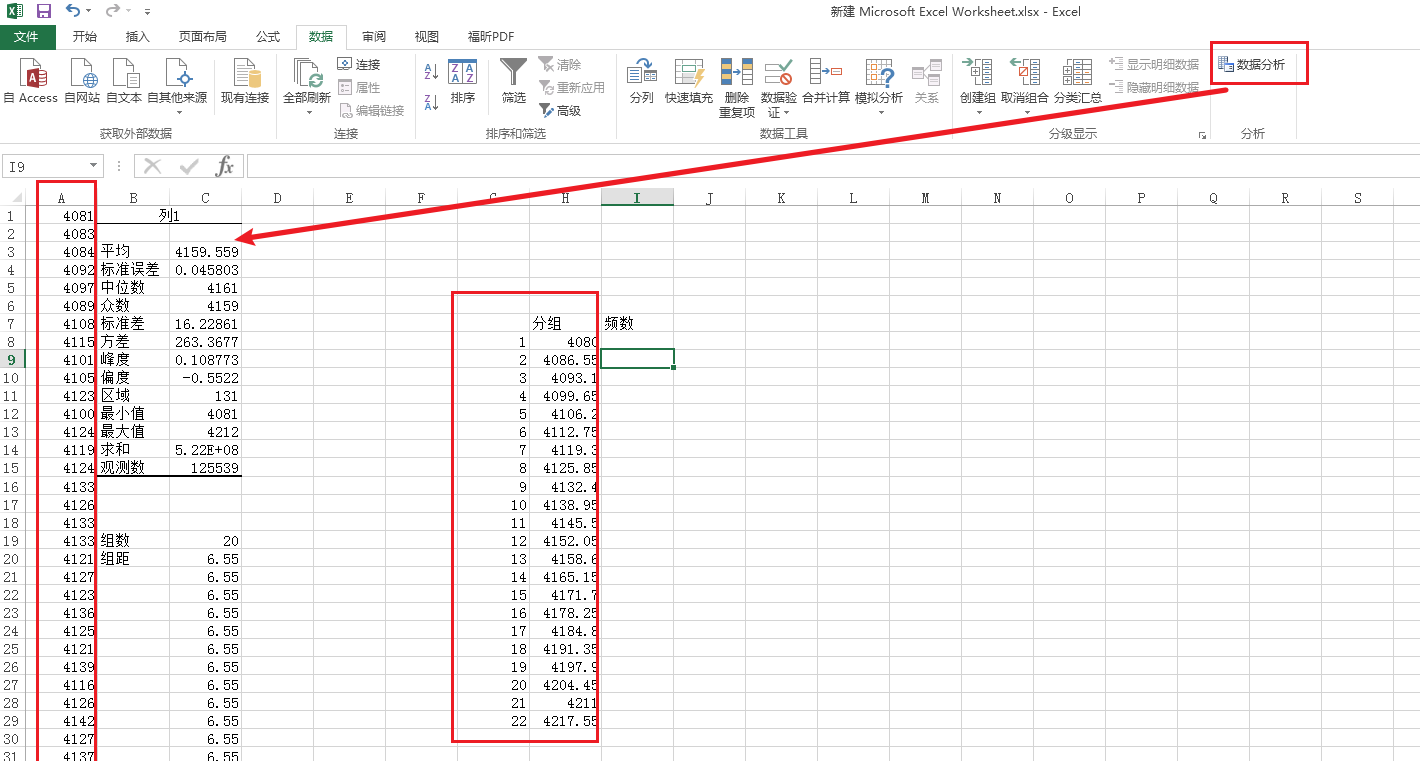Click the 组数 label cell

pos(134,540)
